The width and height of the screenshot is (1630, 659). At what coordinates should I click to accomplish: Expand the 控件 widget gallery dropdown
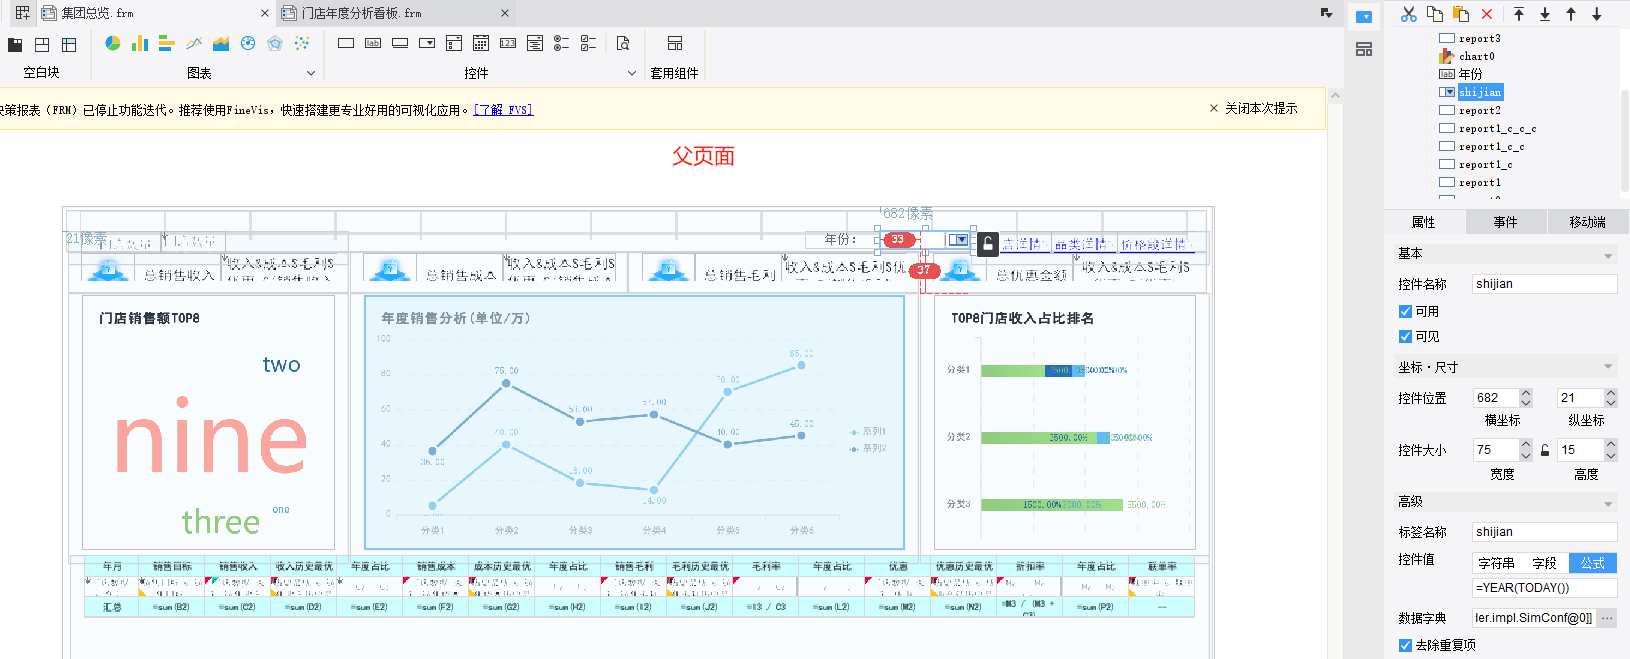pyautogui.click(x=632, y=73)
